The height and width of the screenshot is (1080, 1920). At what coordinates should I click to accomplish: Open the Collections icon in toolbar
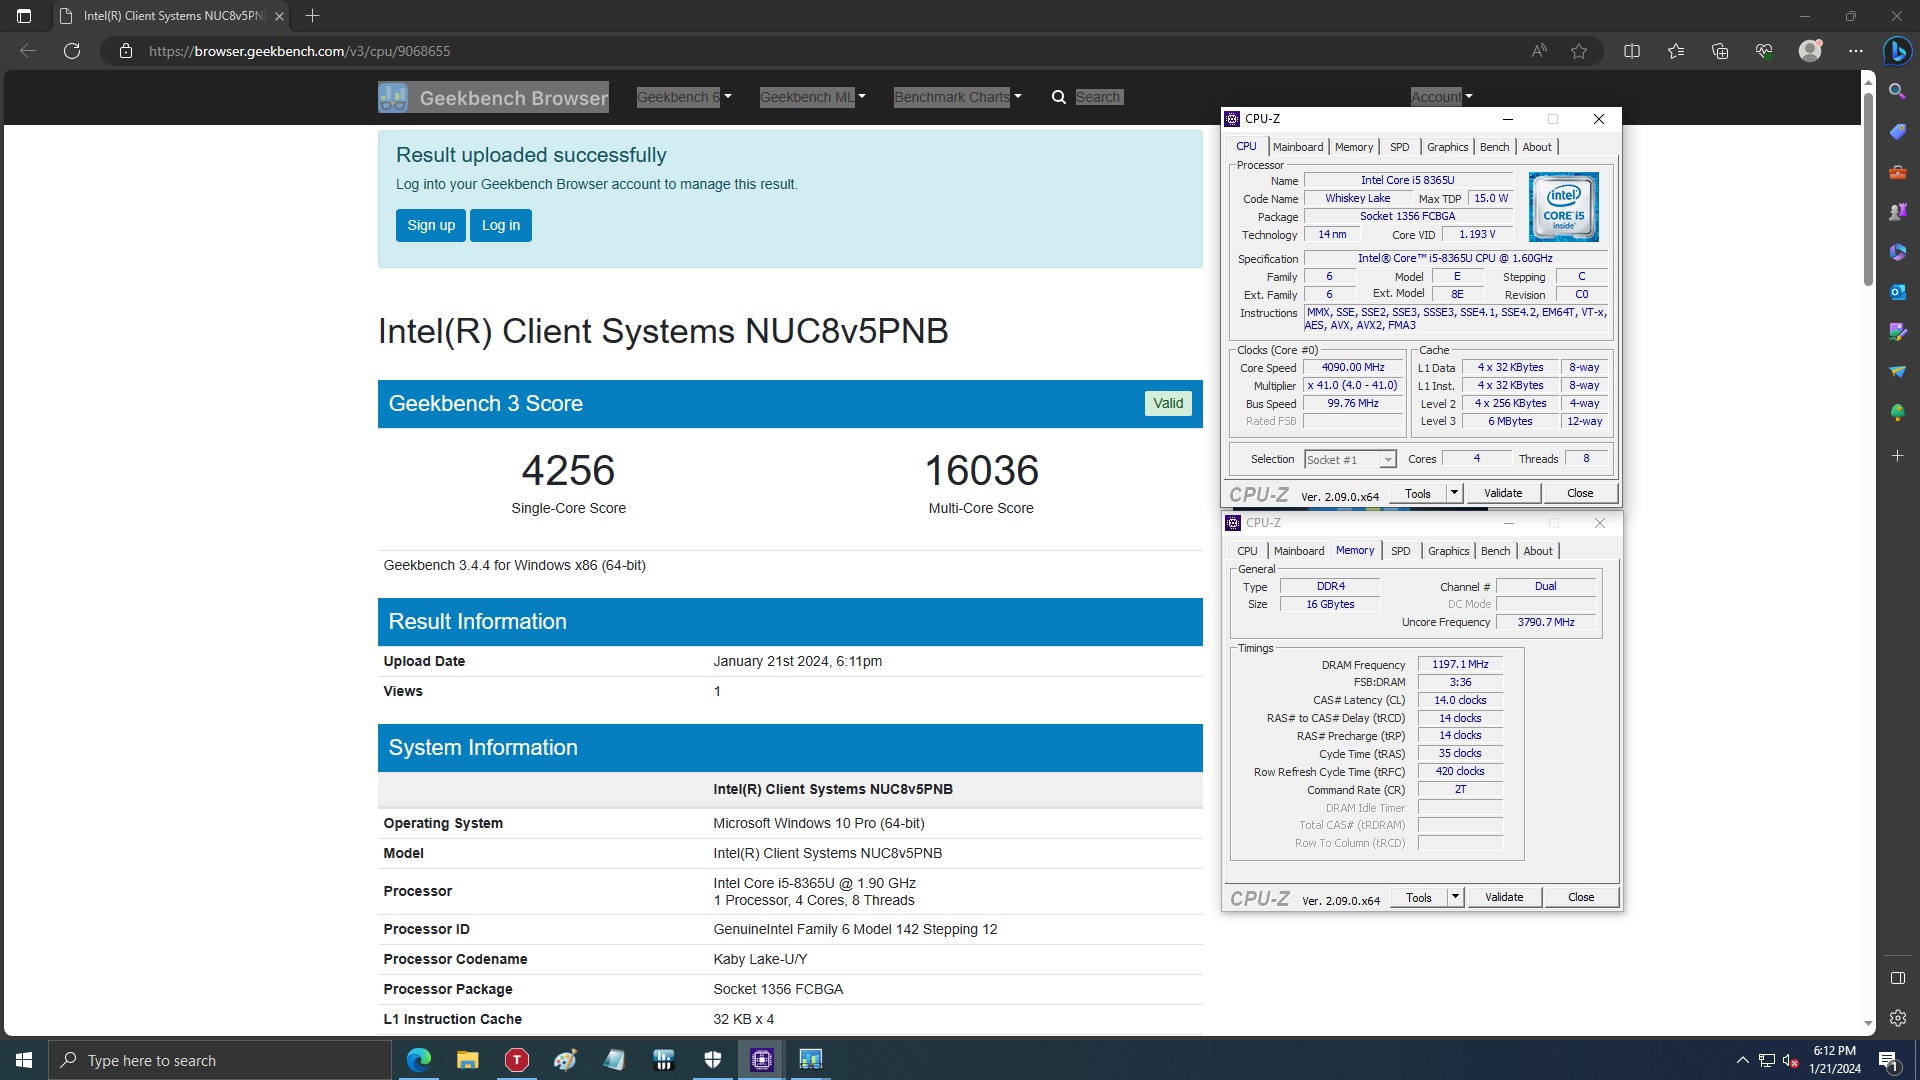click(x=1720, y=51)
